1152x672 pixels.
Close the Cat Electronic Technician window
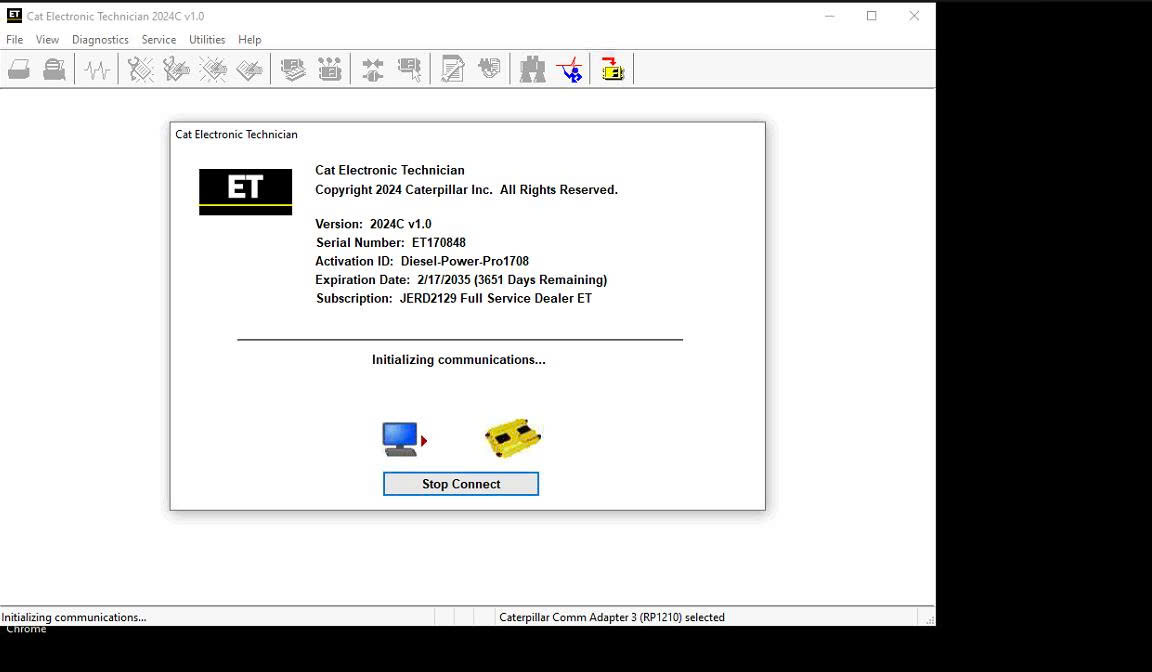point(914,15)
